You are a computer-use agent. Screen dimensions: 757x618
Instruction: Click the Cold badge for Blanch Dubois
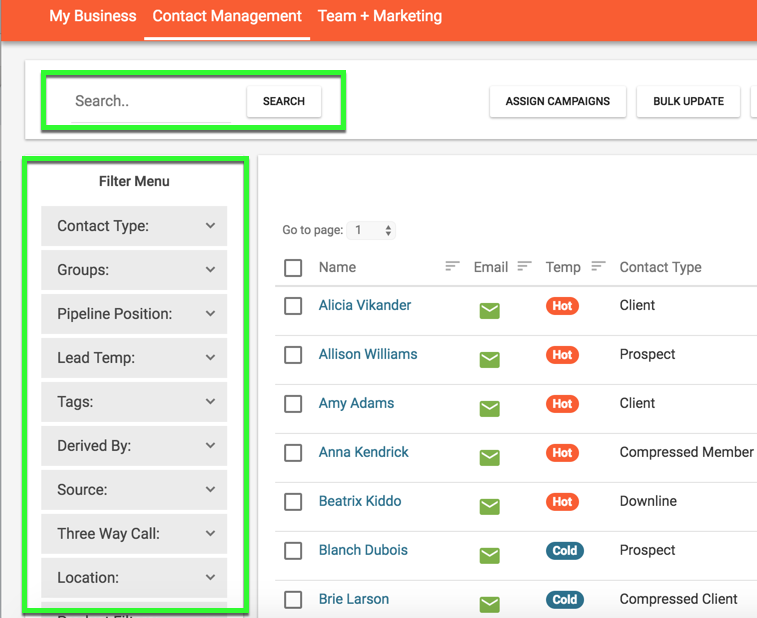click(564, 551)
